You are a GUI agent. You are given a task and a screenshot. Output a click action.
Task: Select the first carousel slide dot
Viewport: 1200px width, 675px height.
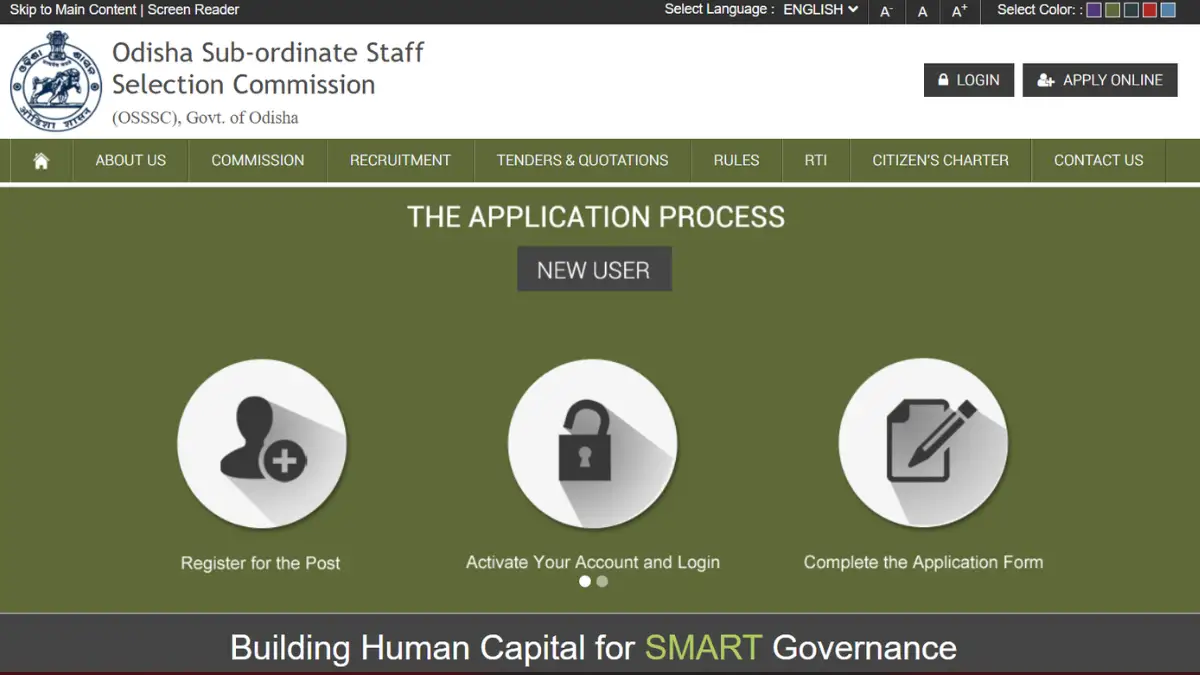click(585, 581)
